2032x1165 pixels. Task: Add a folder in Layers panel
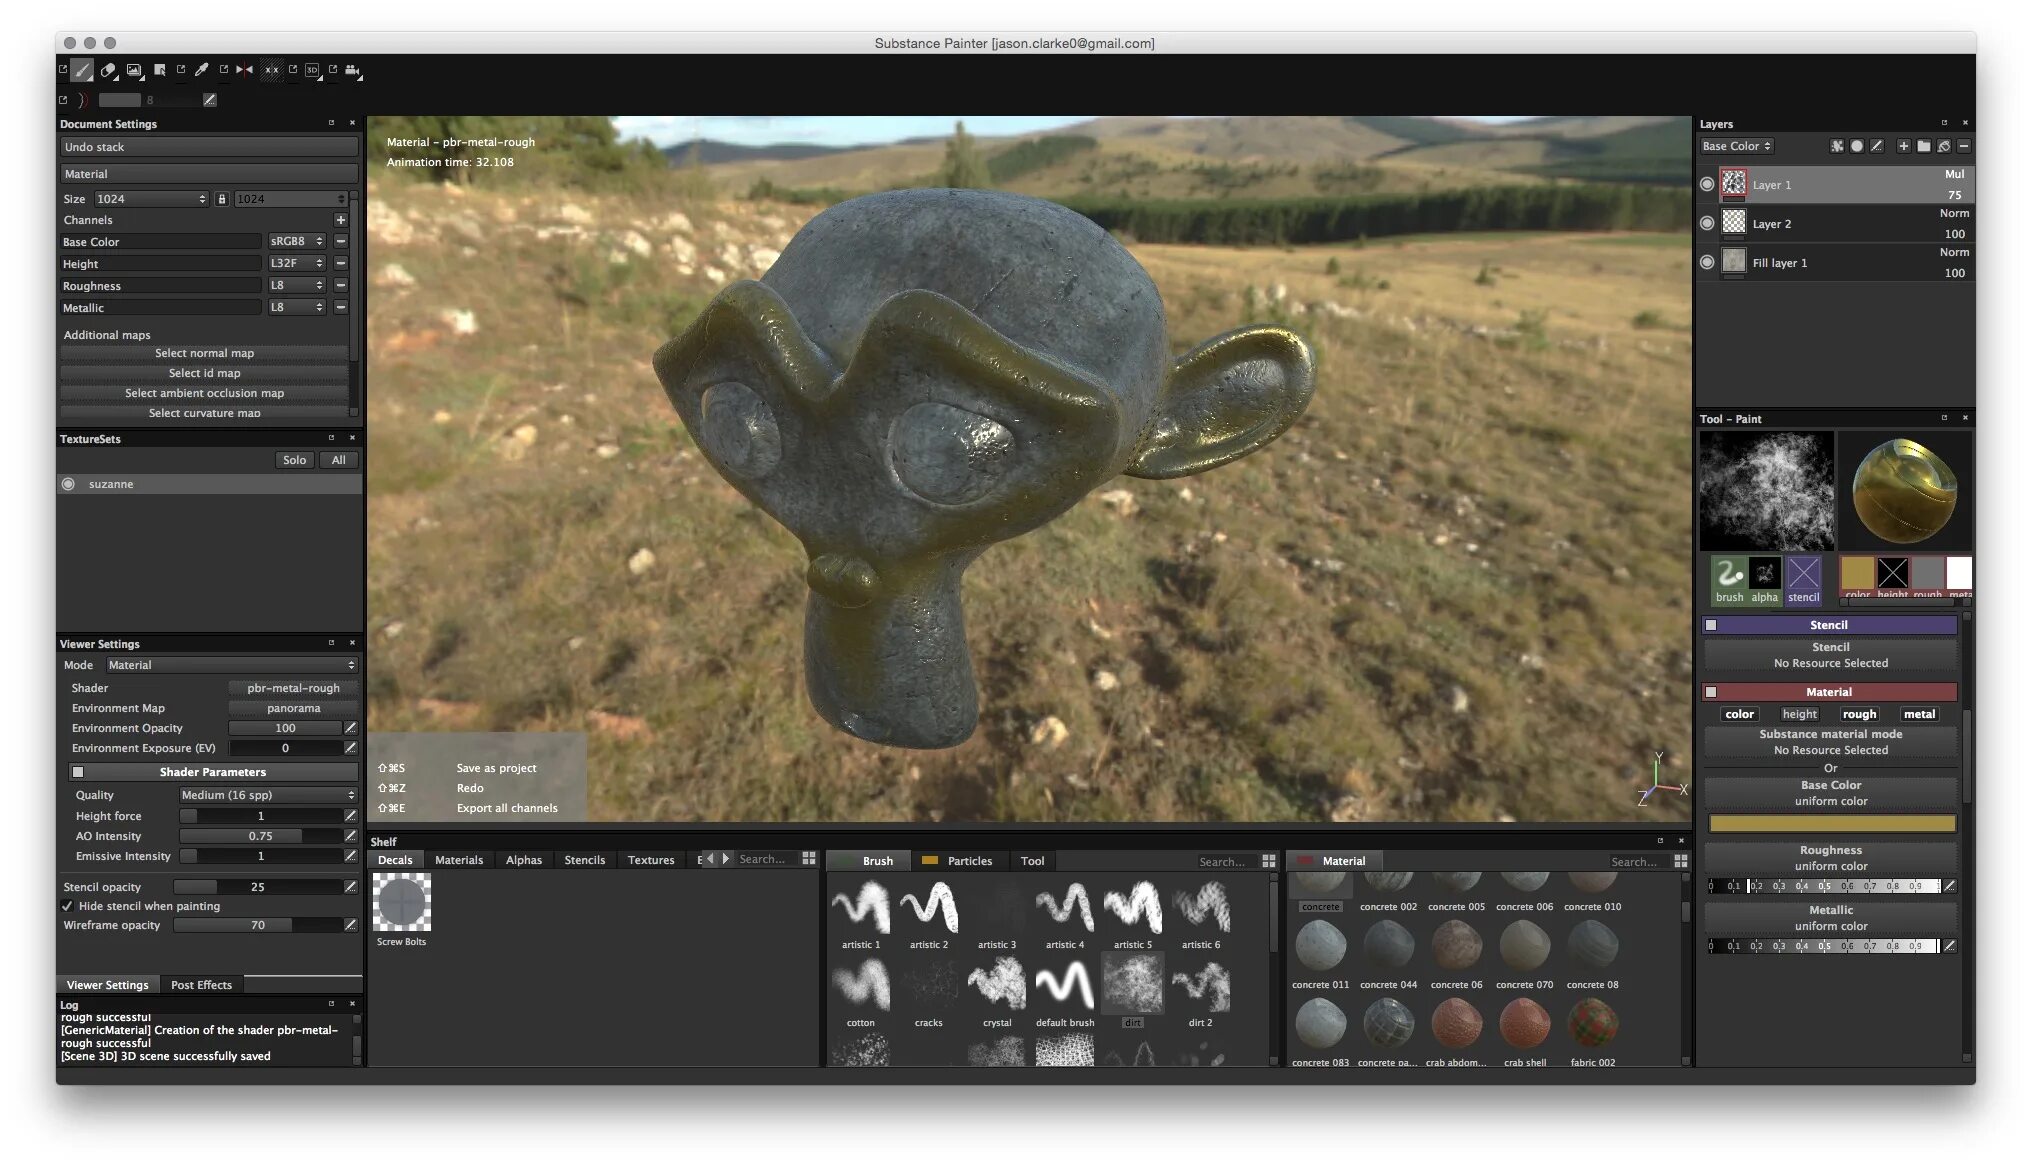1923,146
